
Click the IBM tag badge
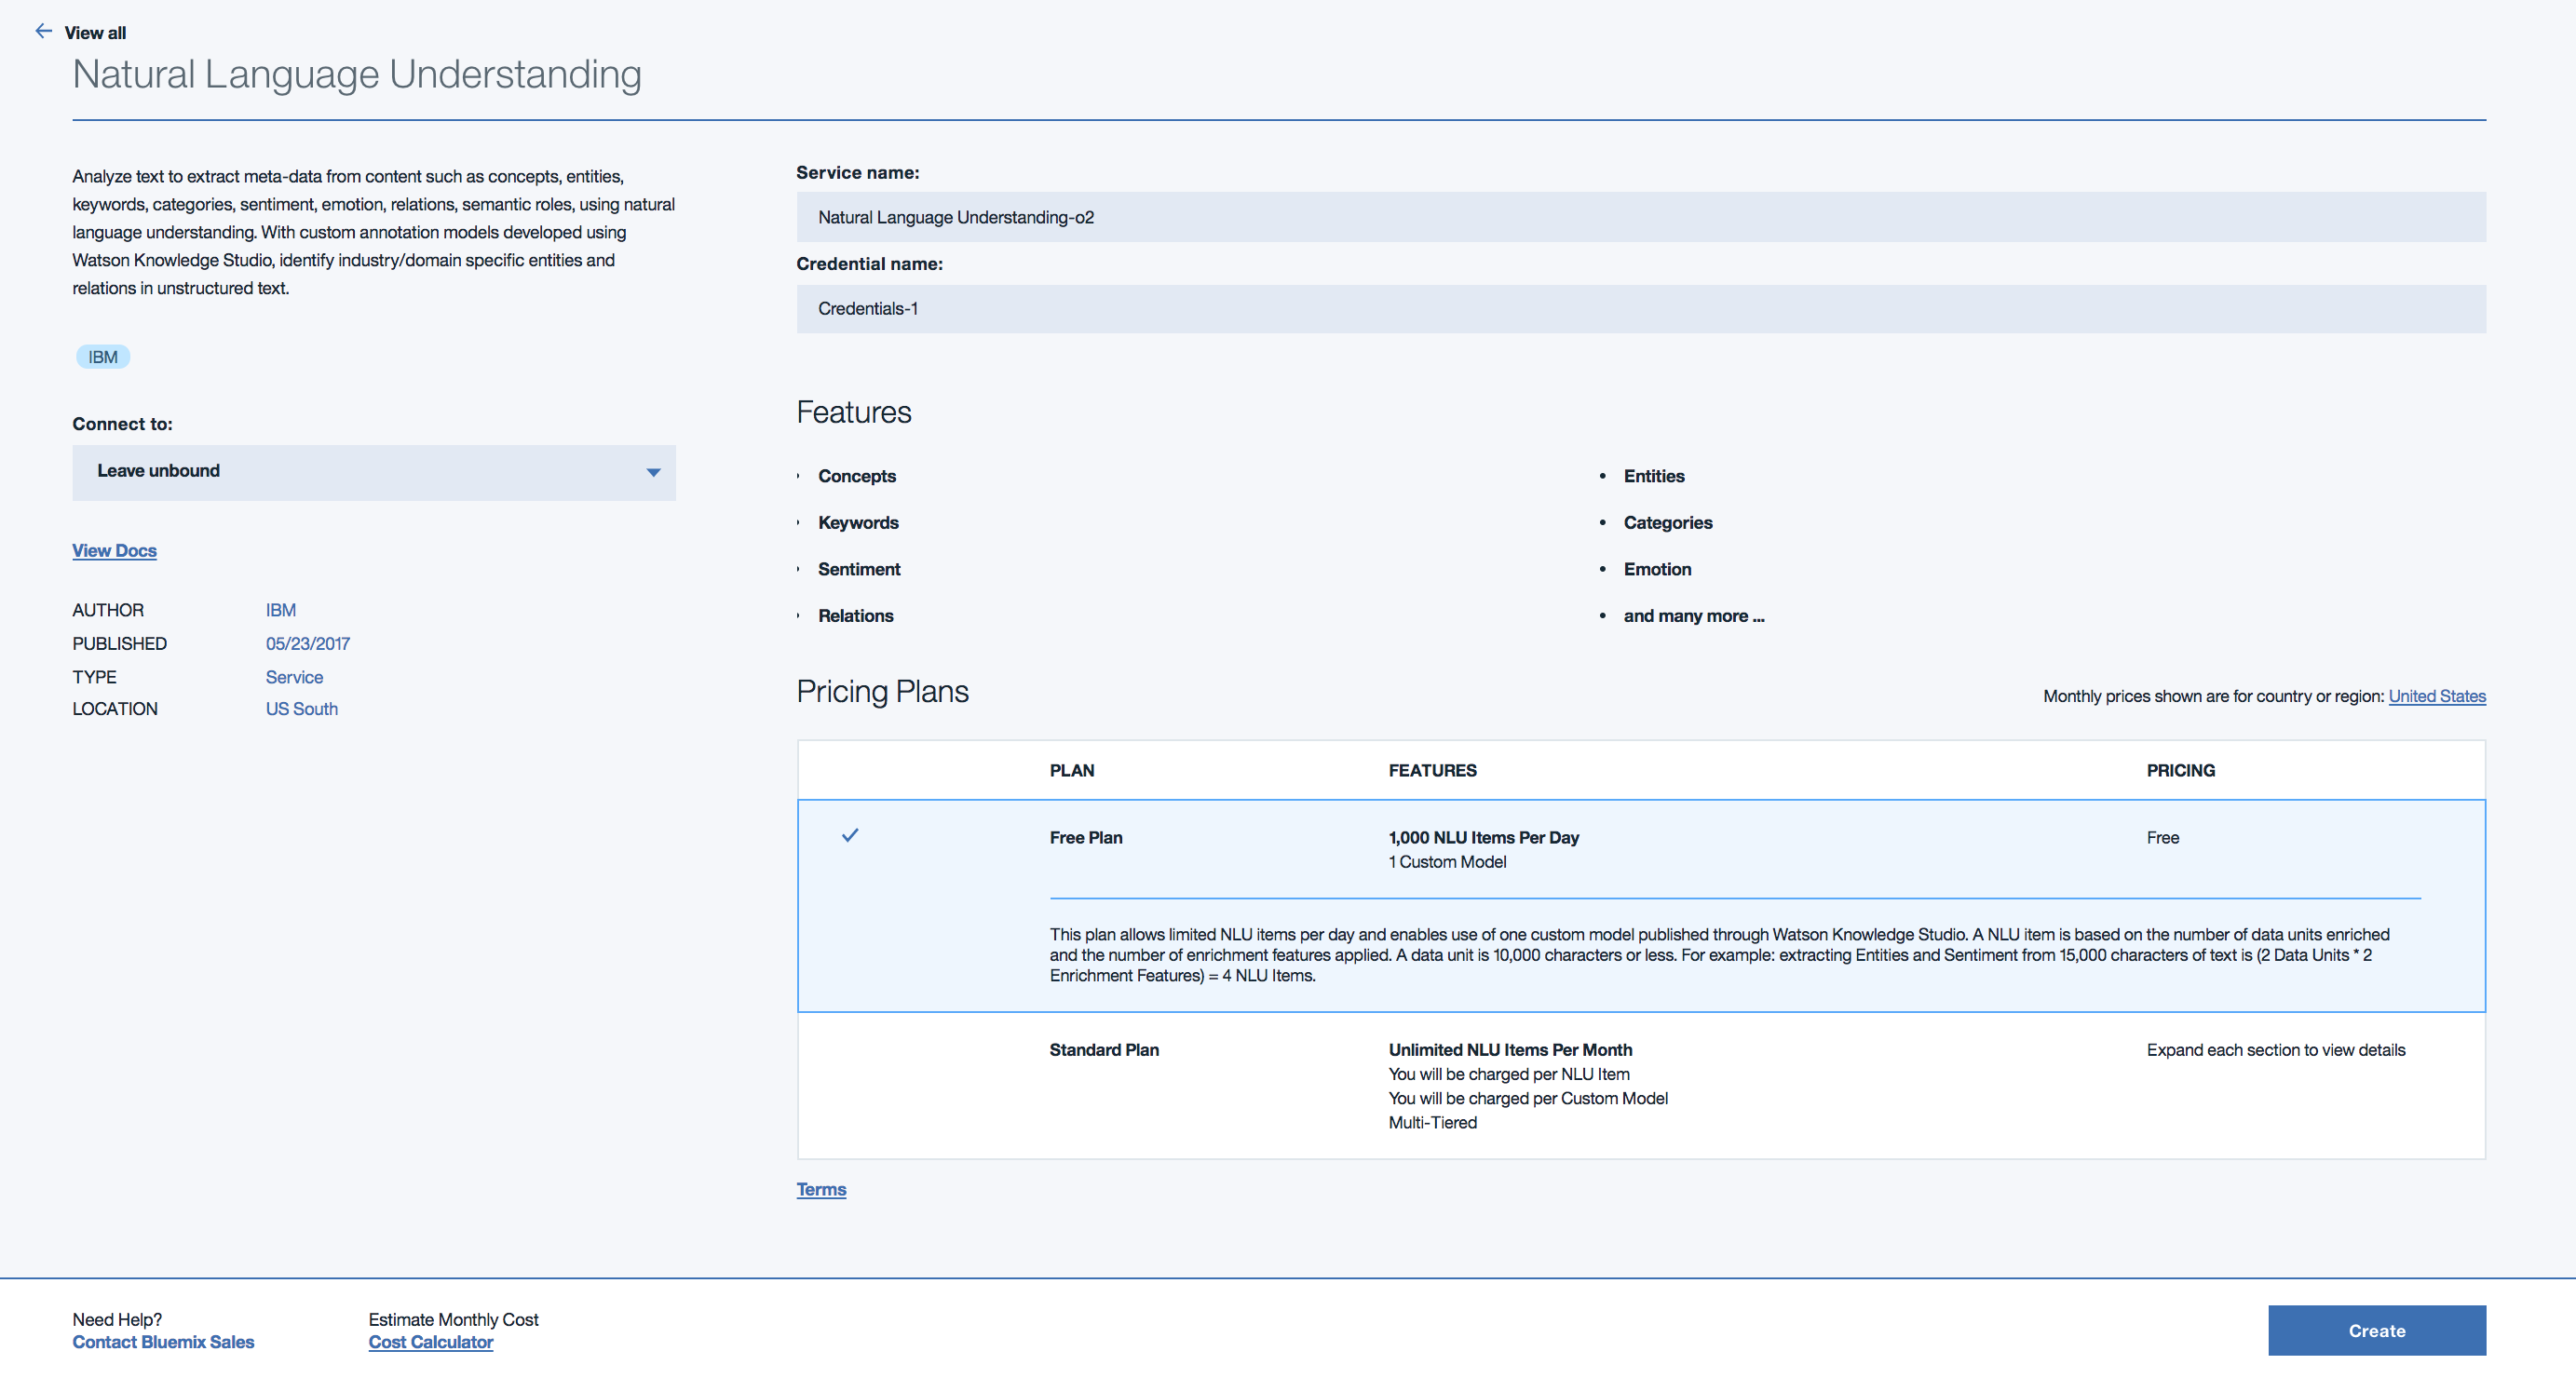pyautogui.click(x=102, y=357)
